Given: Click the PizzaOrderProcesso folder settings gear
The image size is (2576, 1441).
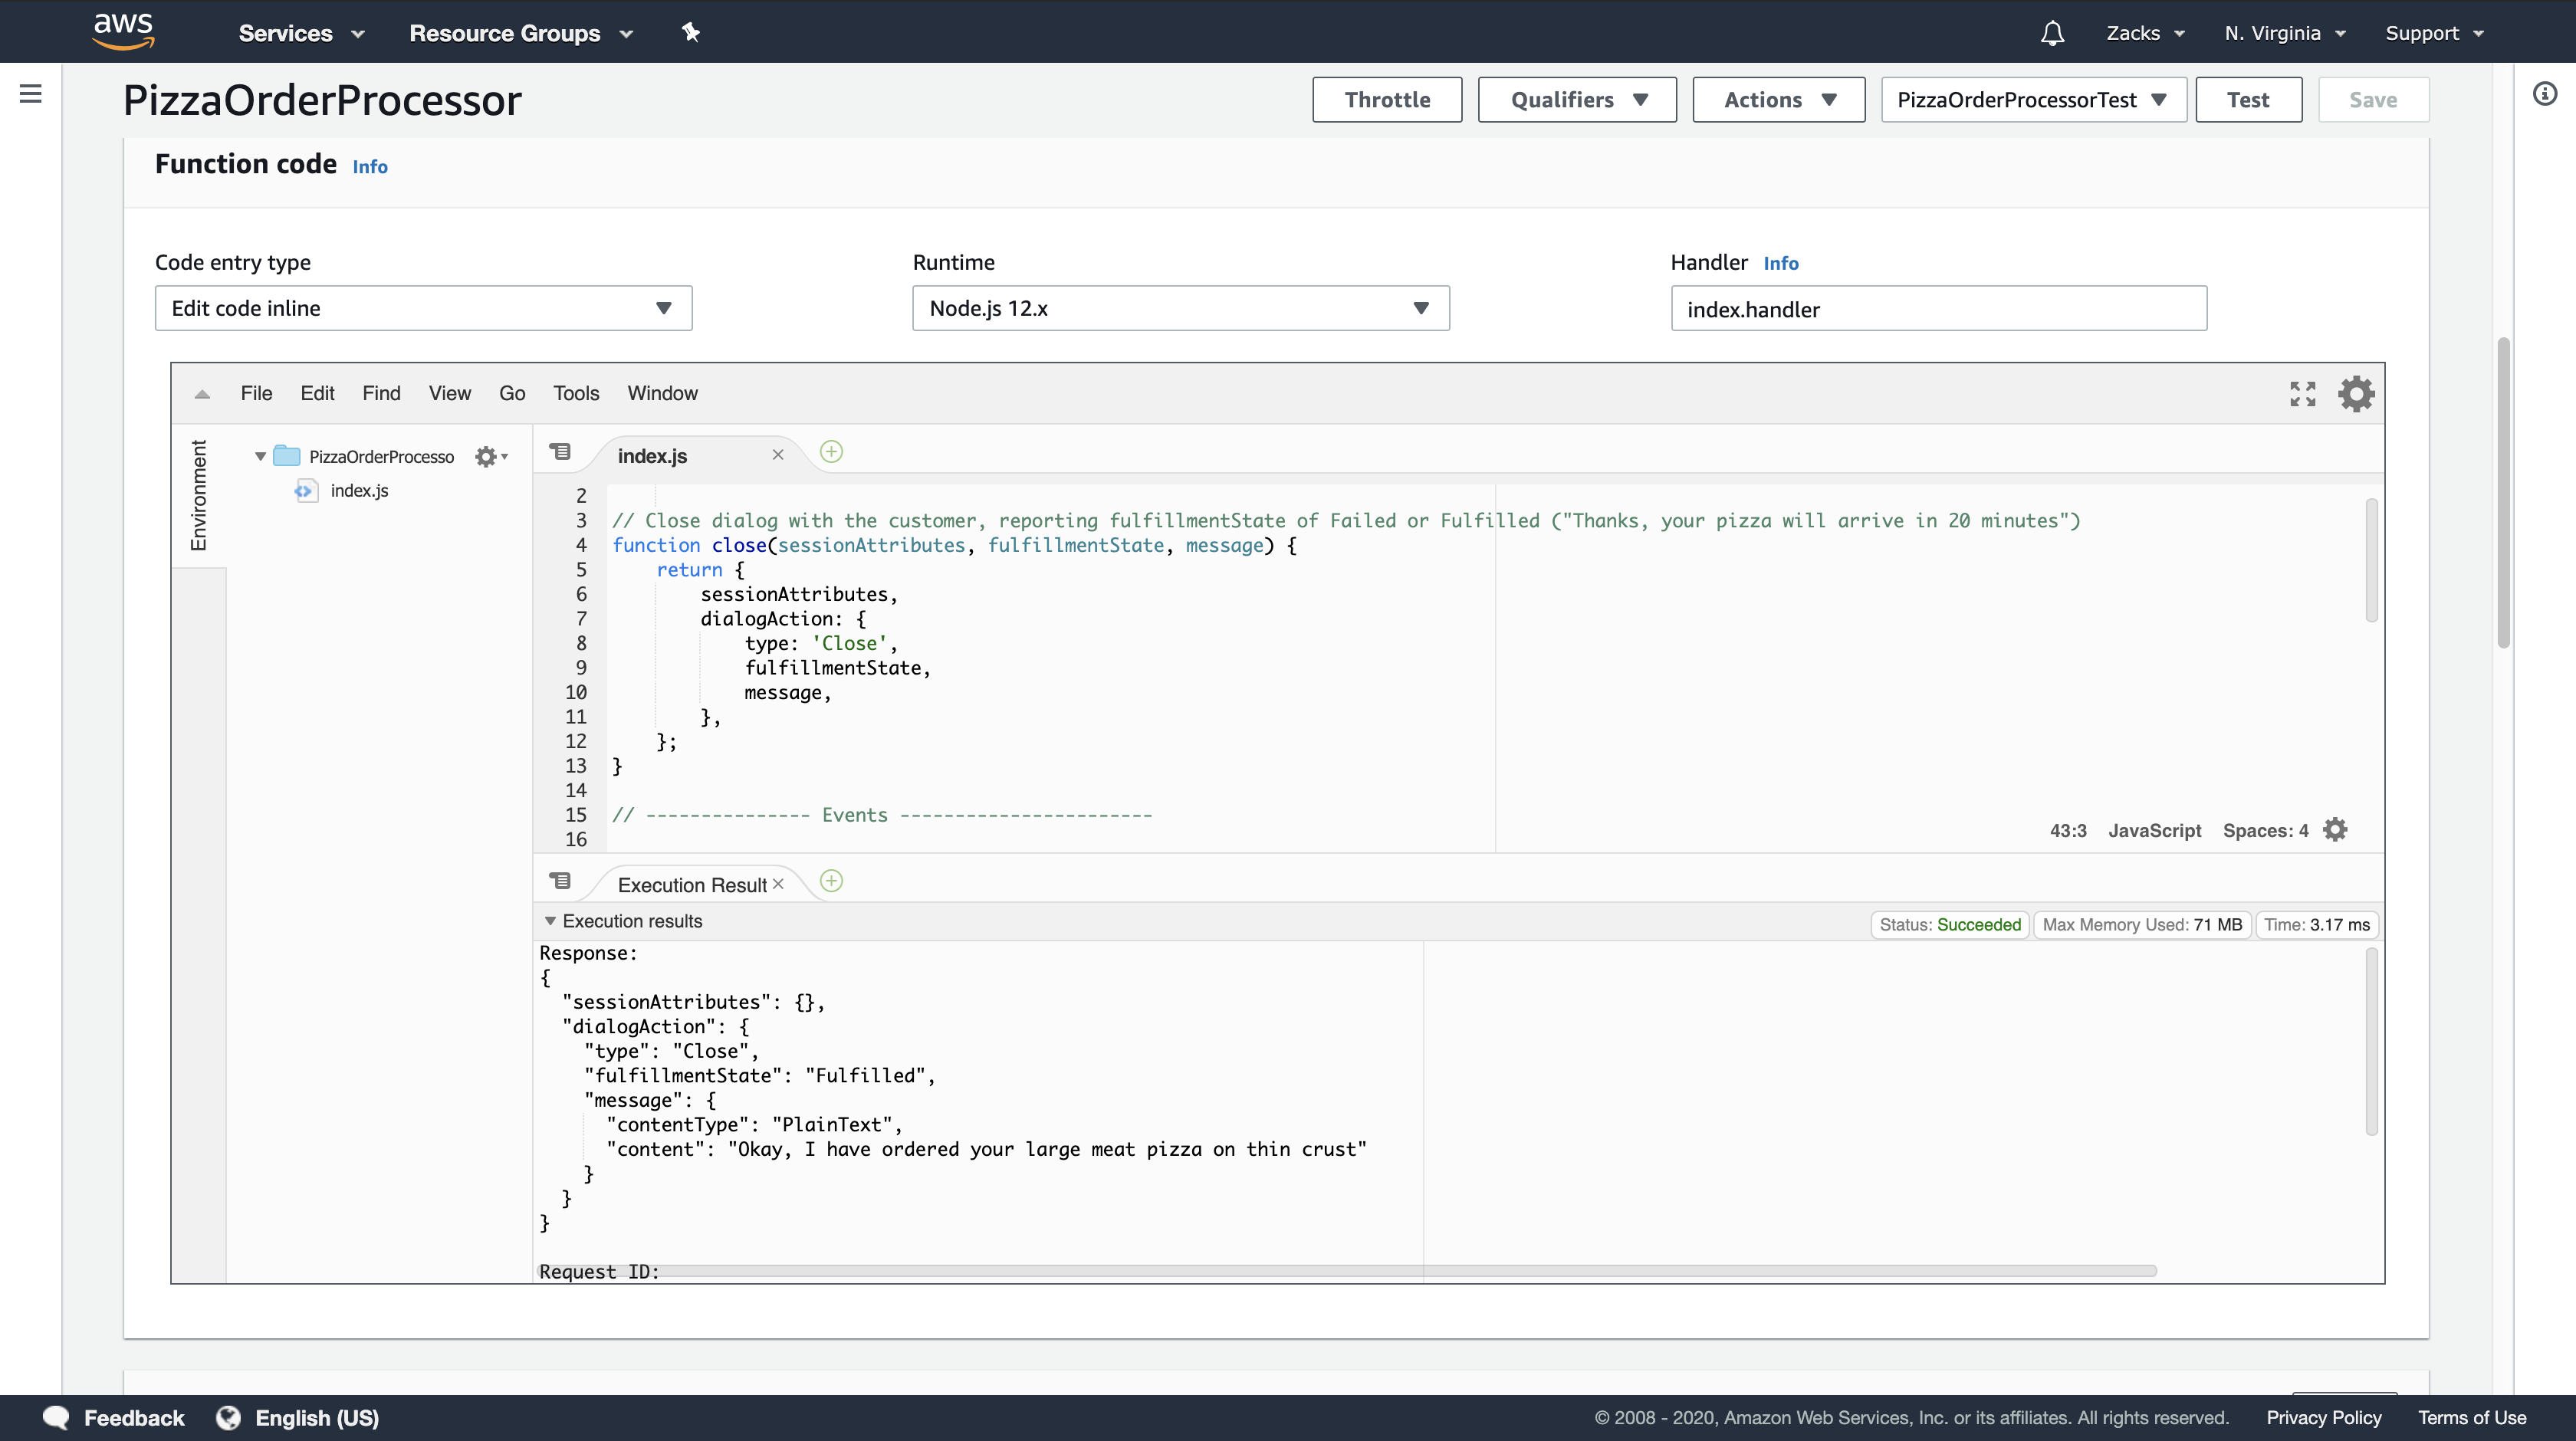Looking at the screenshot, I should tap(487, 457).
